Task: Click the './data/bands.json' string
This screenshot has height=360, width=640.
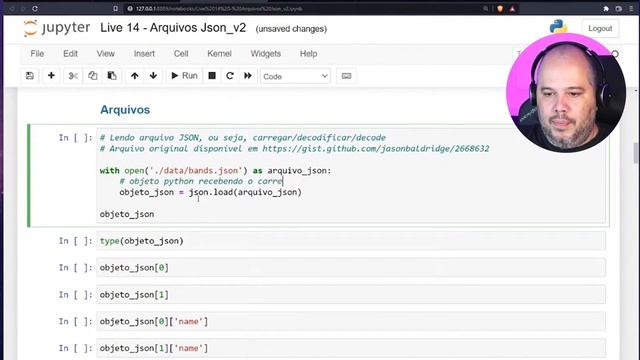Action: point(198,171)
